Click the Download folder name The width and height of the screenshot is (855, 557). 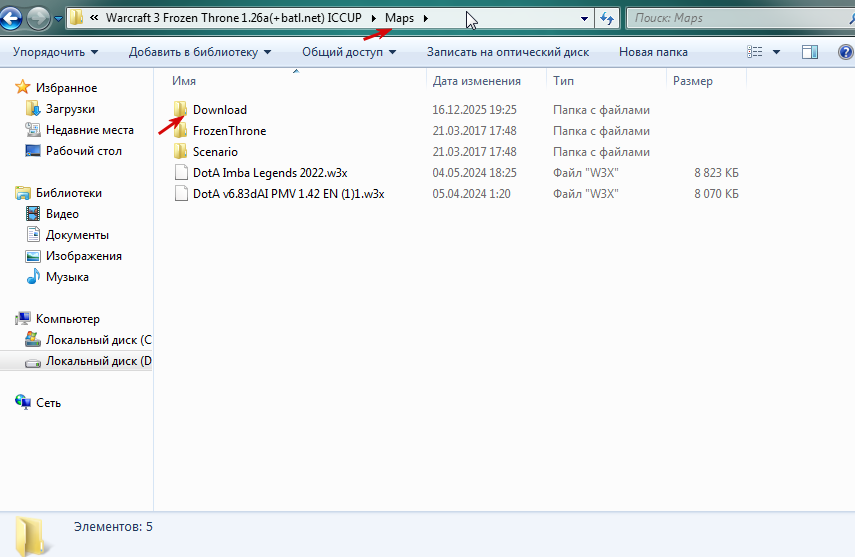(x=220, y=110)
